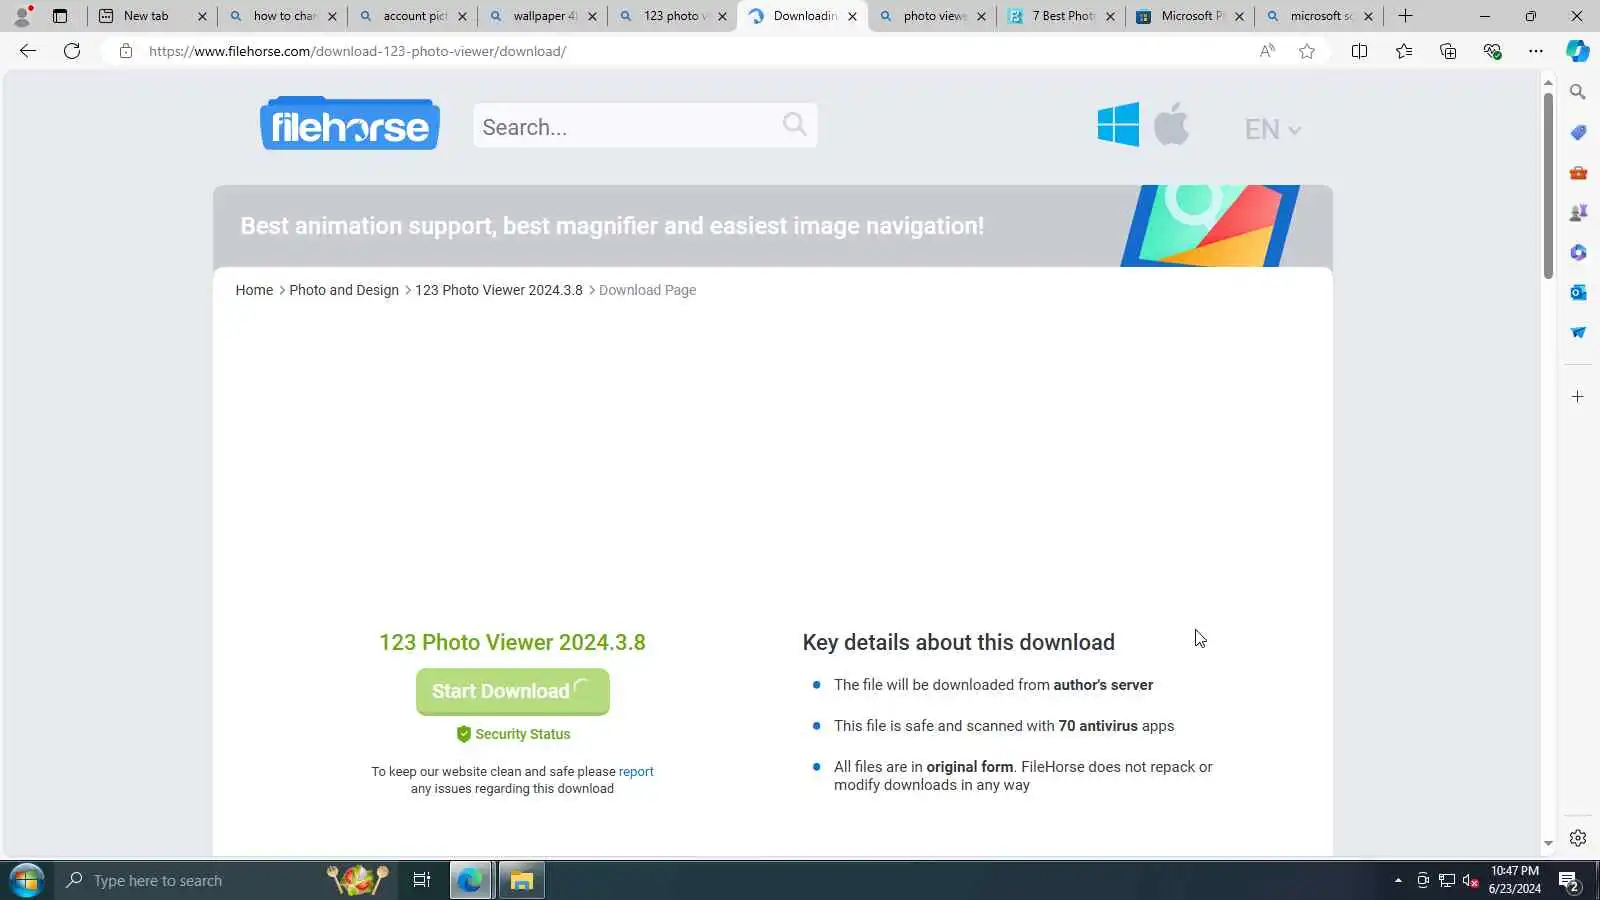Open Read aloud icon in address bar

[x=1267, y=51]
